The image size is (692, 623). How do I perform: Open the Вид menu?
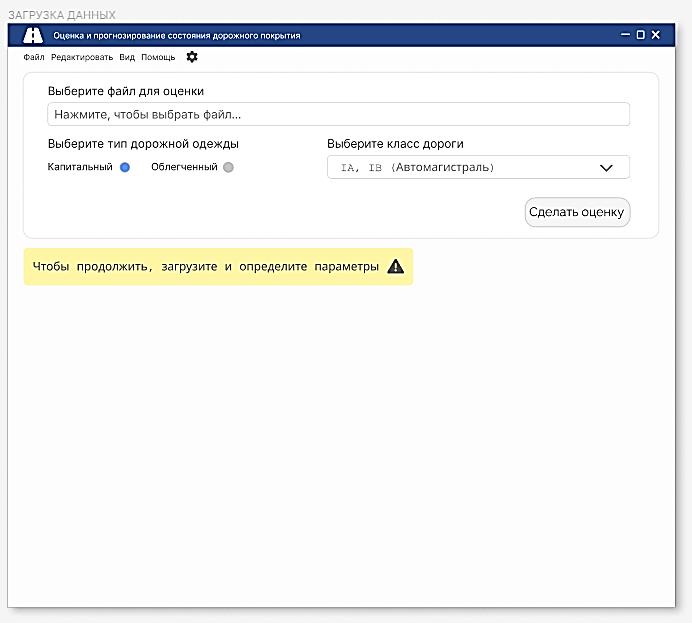click(127, 57)
